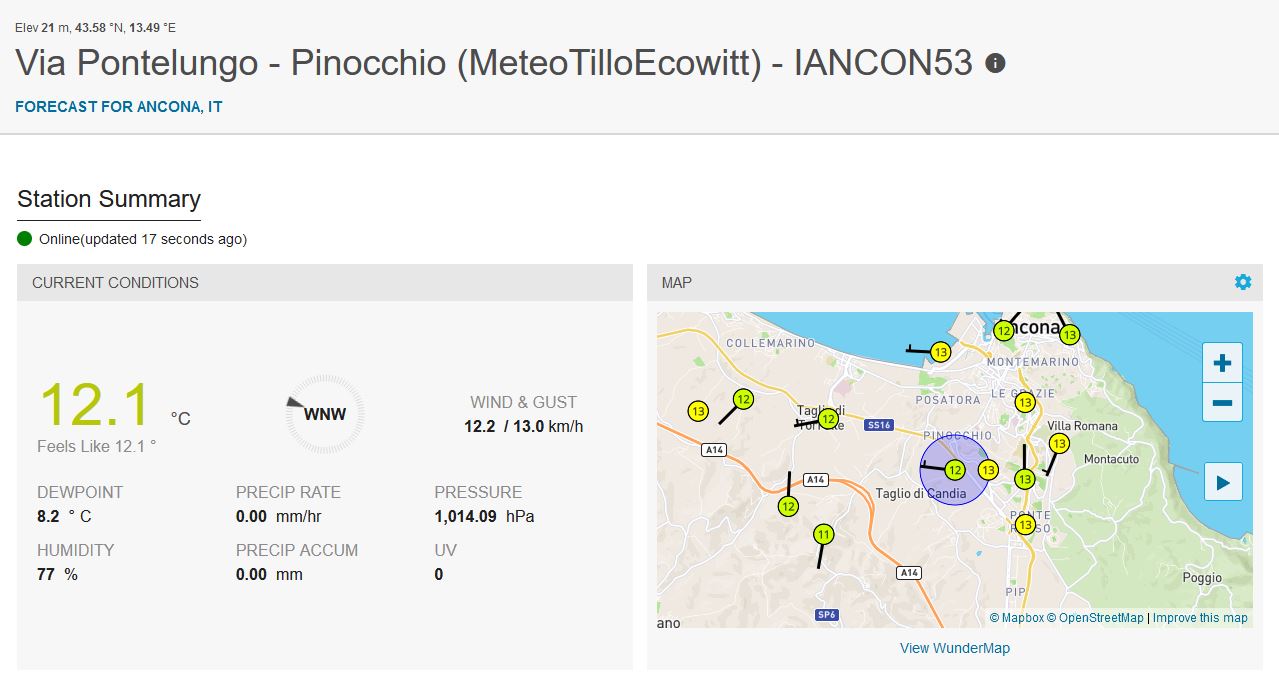Click the green Online status indicator
Viewport: 1279px width, 682px height.
(x=25, y=239)
